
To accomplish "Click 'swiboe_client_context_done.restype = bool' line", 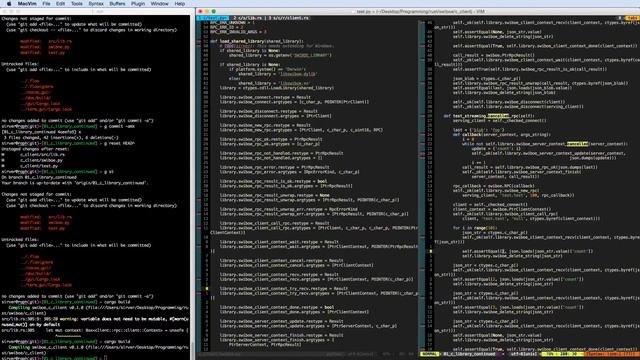I will point(277,307).
